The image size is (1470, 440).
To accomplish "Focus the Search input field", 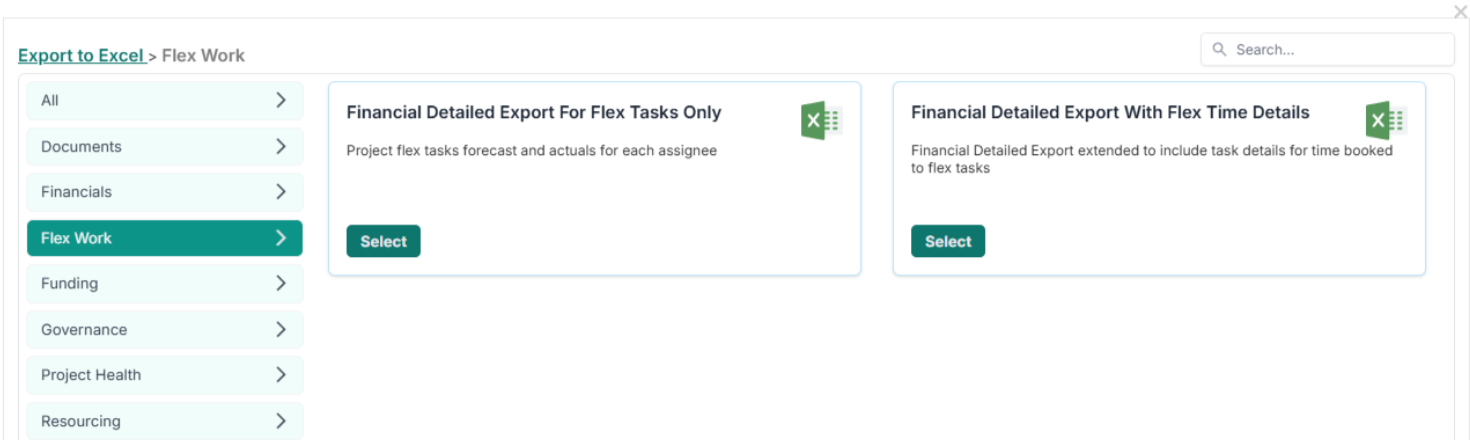I will (1336, 49).
